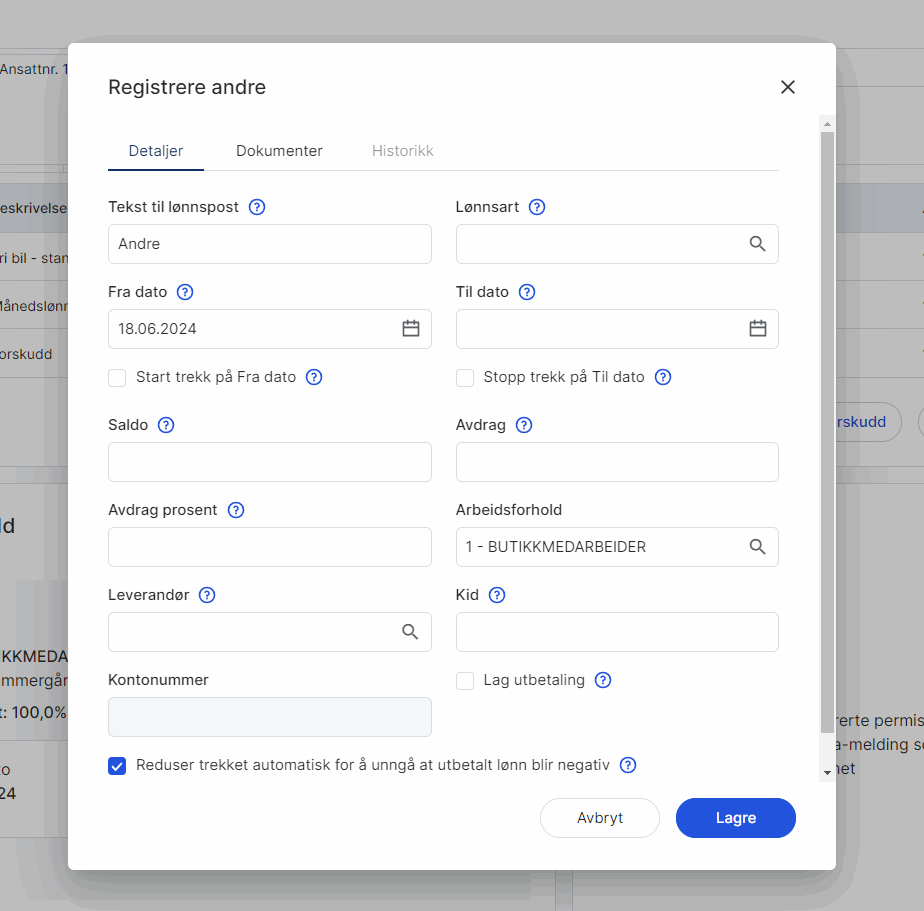Switch to the Historikk tab
The width and height of the screenshot is (924, 911).
point(402,151)
